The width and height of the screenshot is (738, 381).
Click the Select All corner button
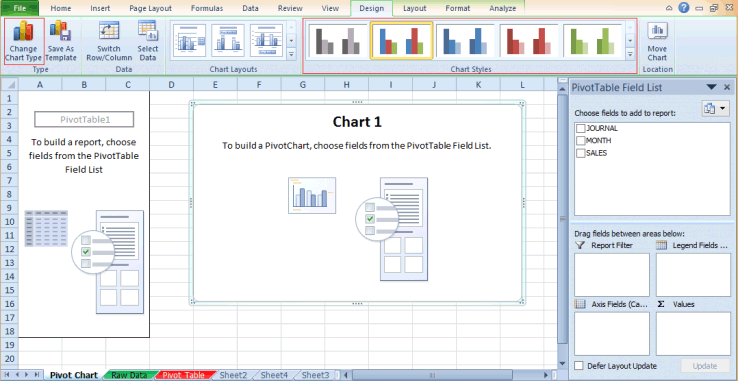tap(9, 84)
